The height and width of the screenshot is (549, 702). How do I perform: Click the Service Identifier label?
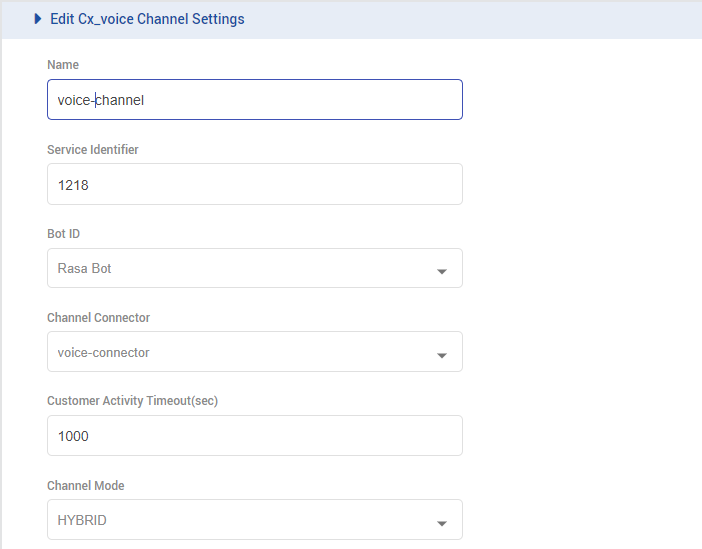[x=93, y=150]
